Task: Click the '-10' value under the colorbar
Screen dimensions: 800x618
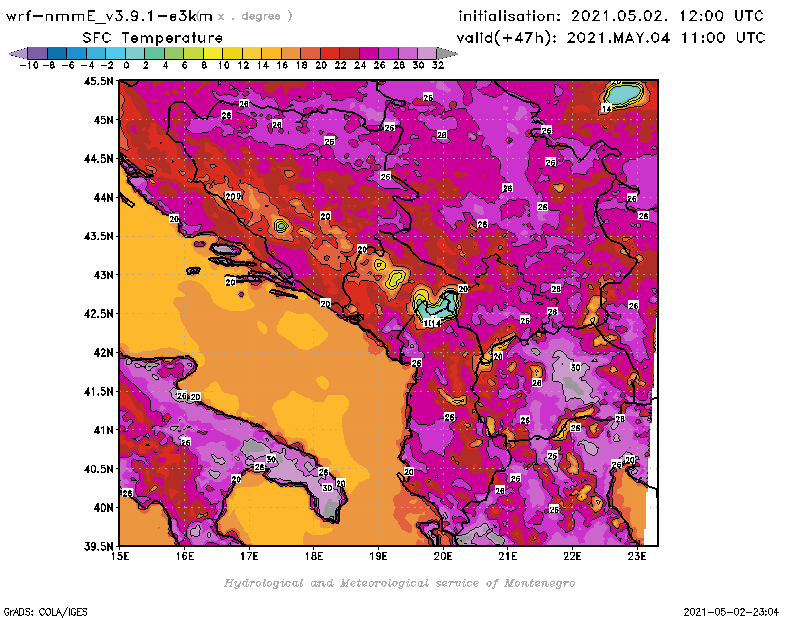Action: [x=29, y=65]
